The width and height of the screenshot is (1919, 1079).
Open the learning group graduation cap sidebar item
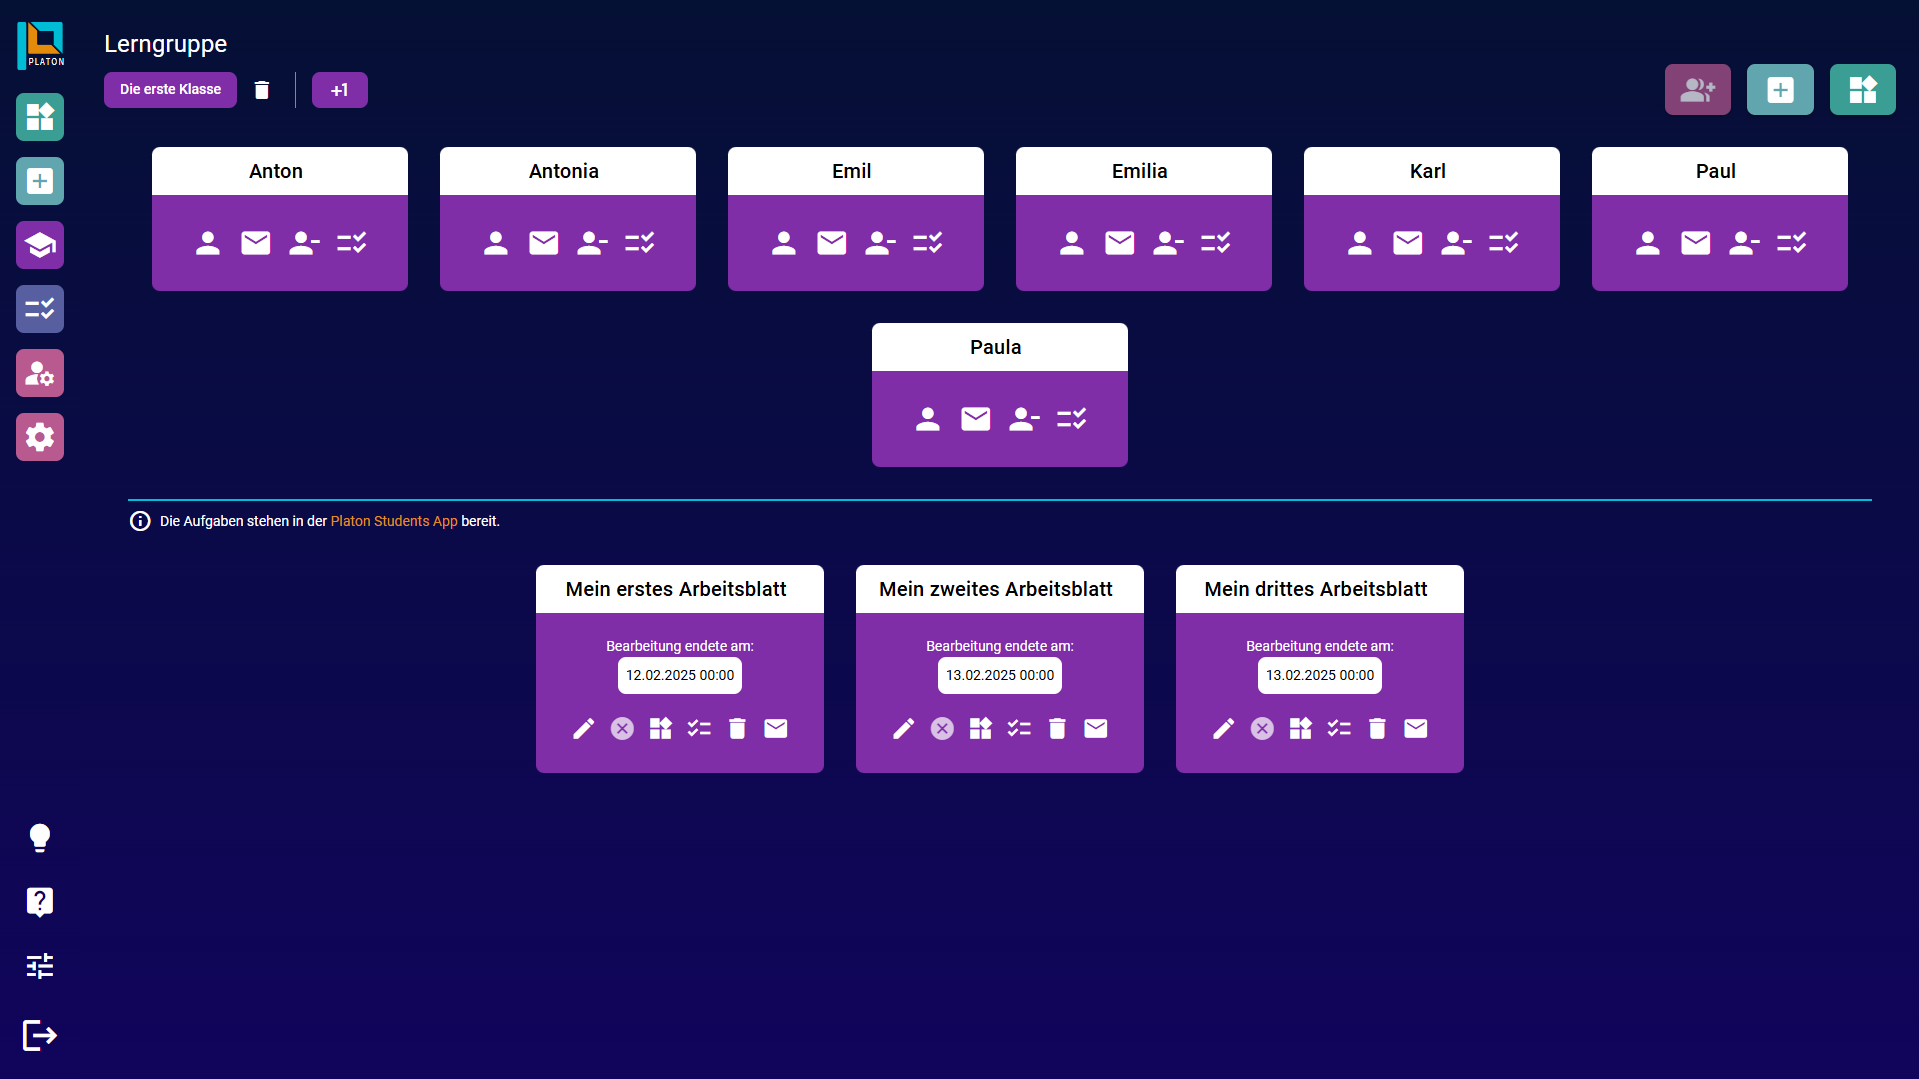pos(40,245)
